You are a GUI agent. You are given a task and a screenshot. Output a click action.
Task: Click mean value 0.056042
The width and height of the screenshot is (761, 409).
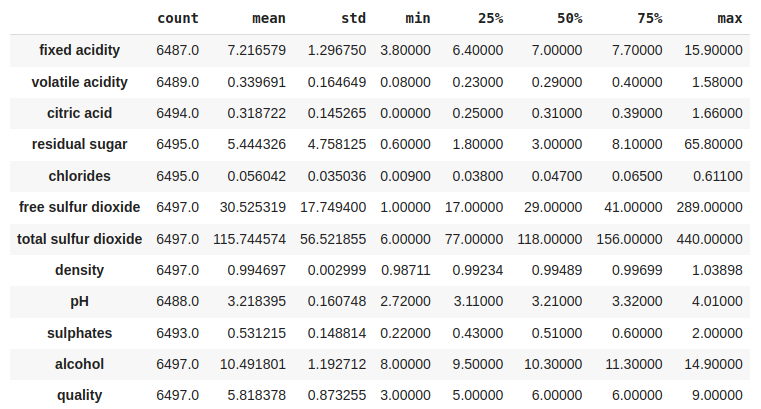click(x=257, y=176)
